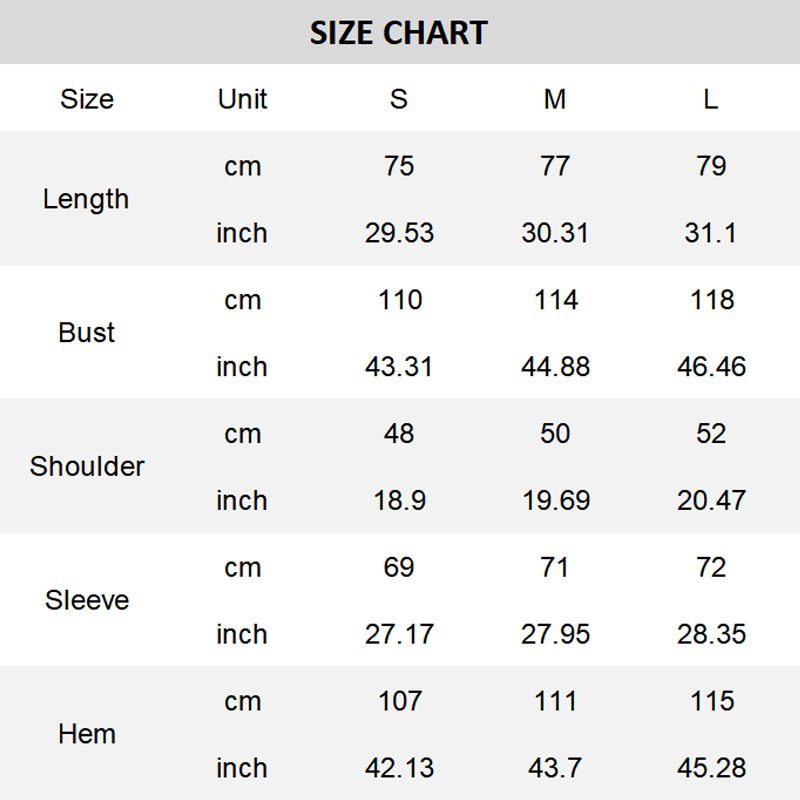The image size is (800, 800).
Task: Select the 114 cm bust value
Action: click(555, 300)
